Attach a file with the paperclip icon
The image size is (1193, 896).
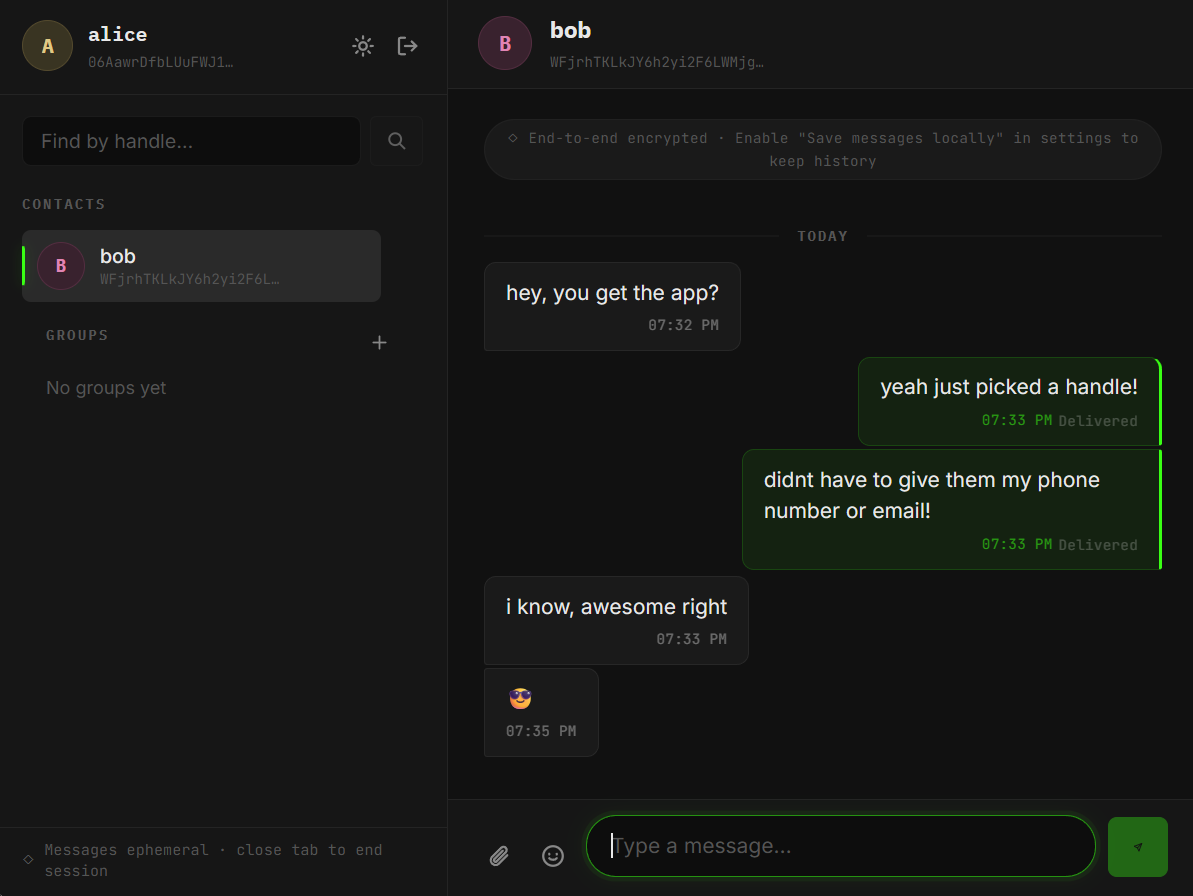tap(499, 856)
